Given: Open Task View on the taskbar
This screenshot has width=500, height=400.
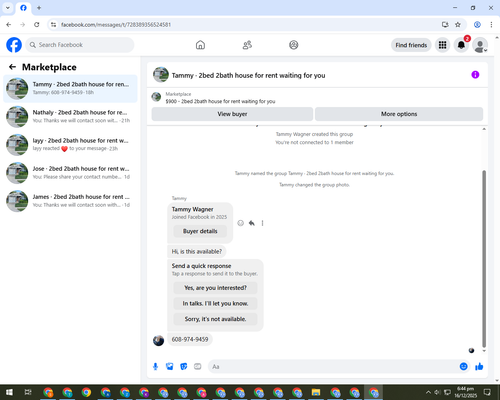Looking at the screenshot, I should pos(28,392).
